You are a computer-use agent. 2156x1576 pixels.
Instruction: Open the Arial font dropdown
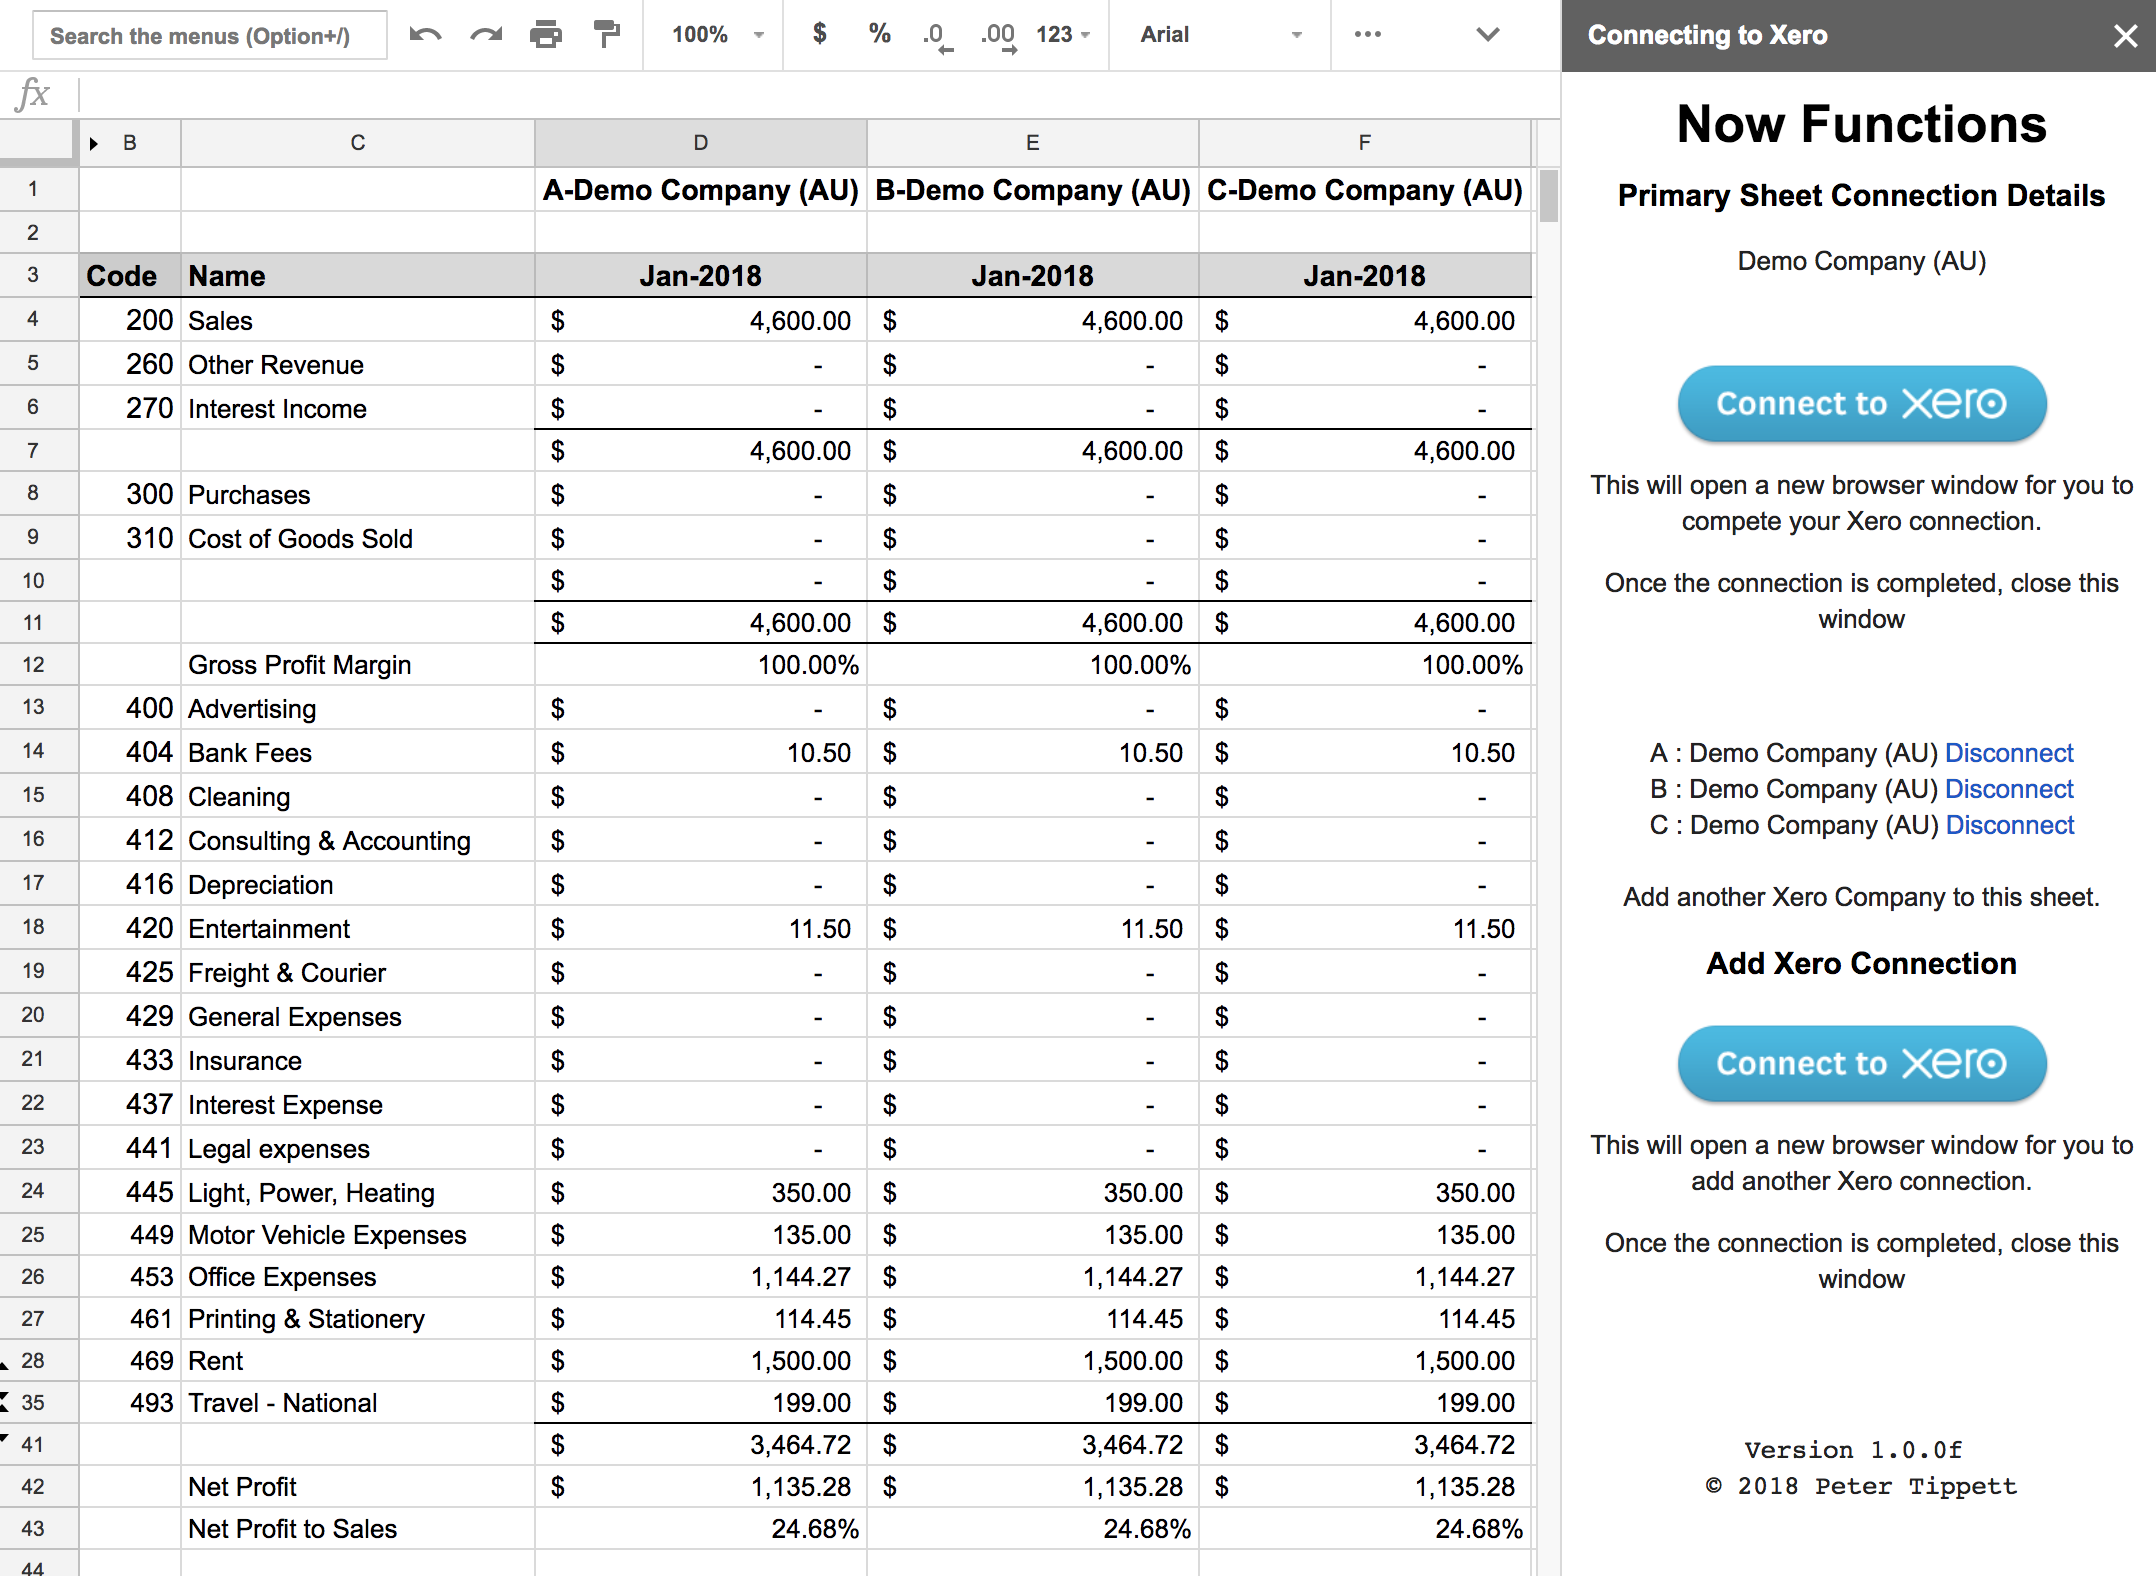(1220, 35)
